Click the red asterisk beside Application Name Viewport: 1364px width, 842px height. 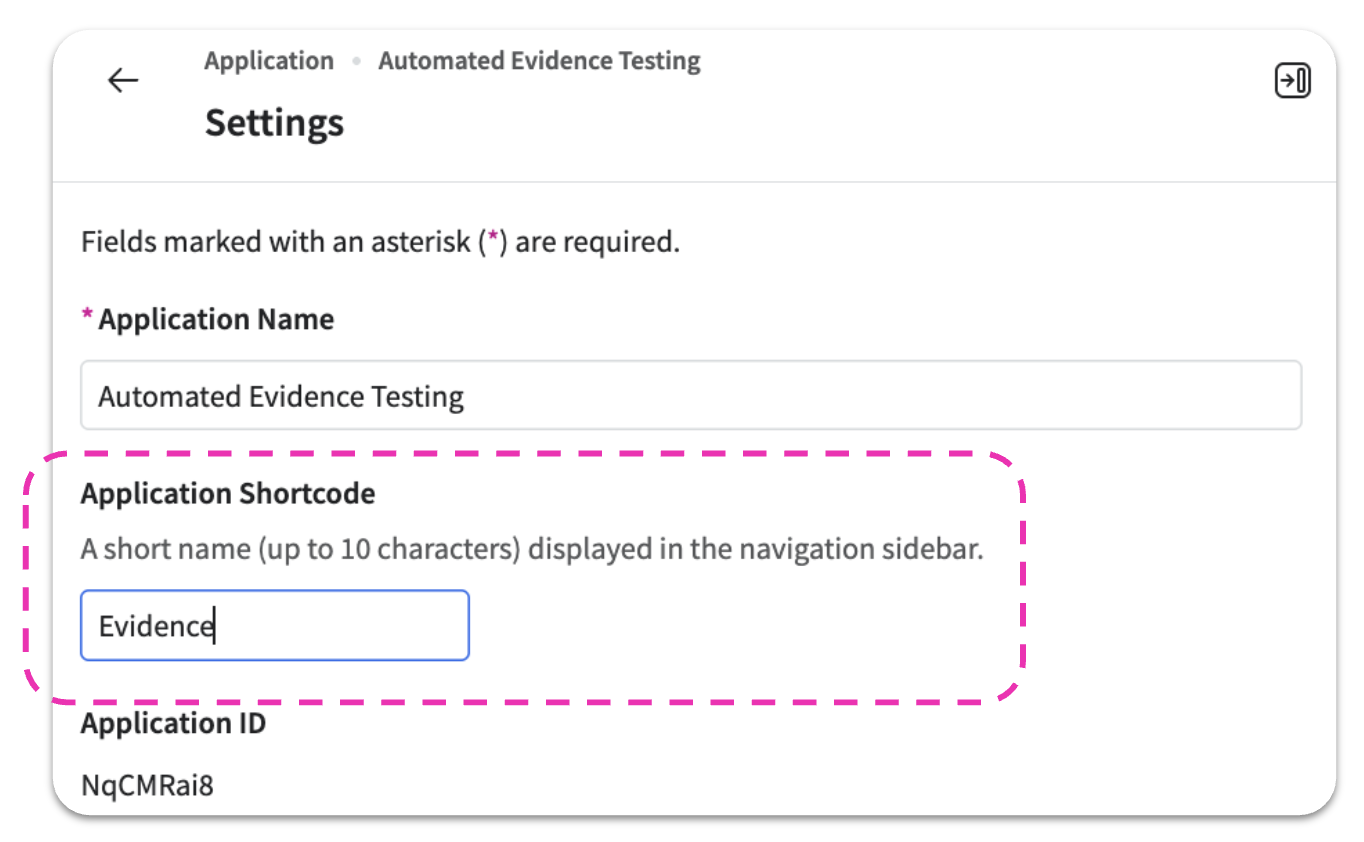click(x=86, y=318)
